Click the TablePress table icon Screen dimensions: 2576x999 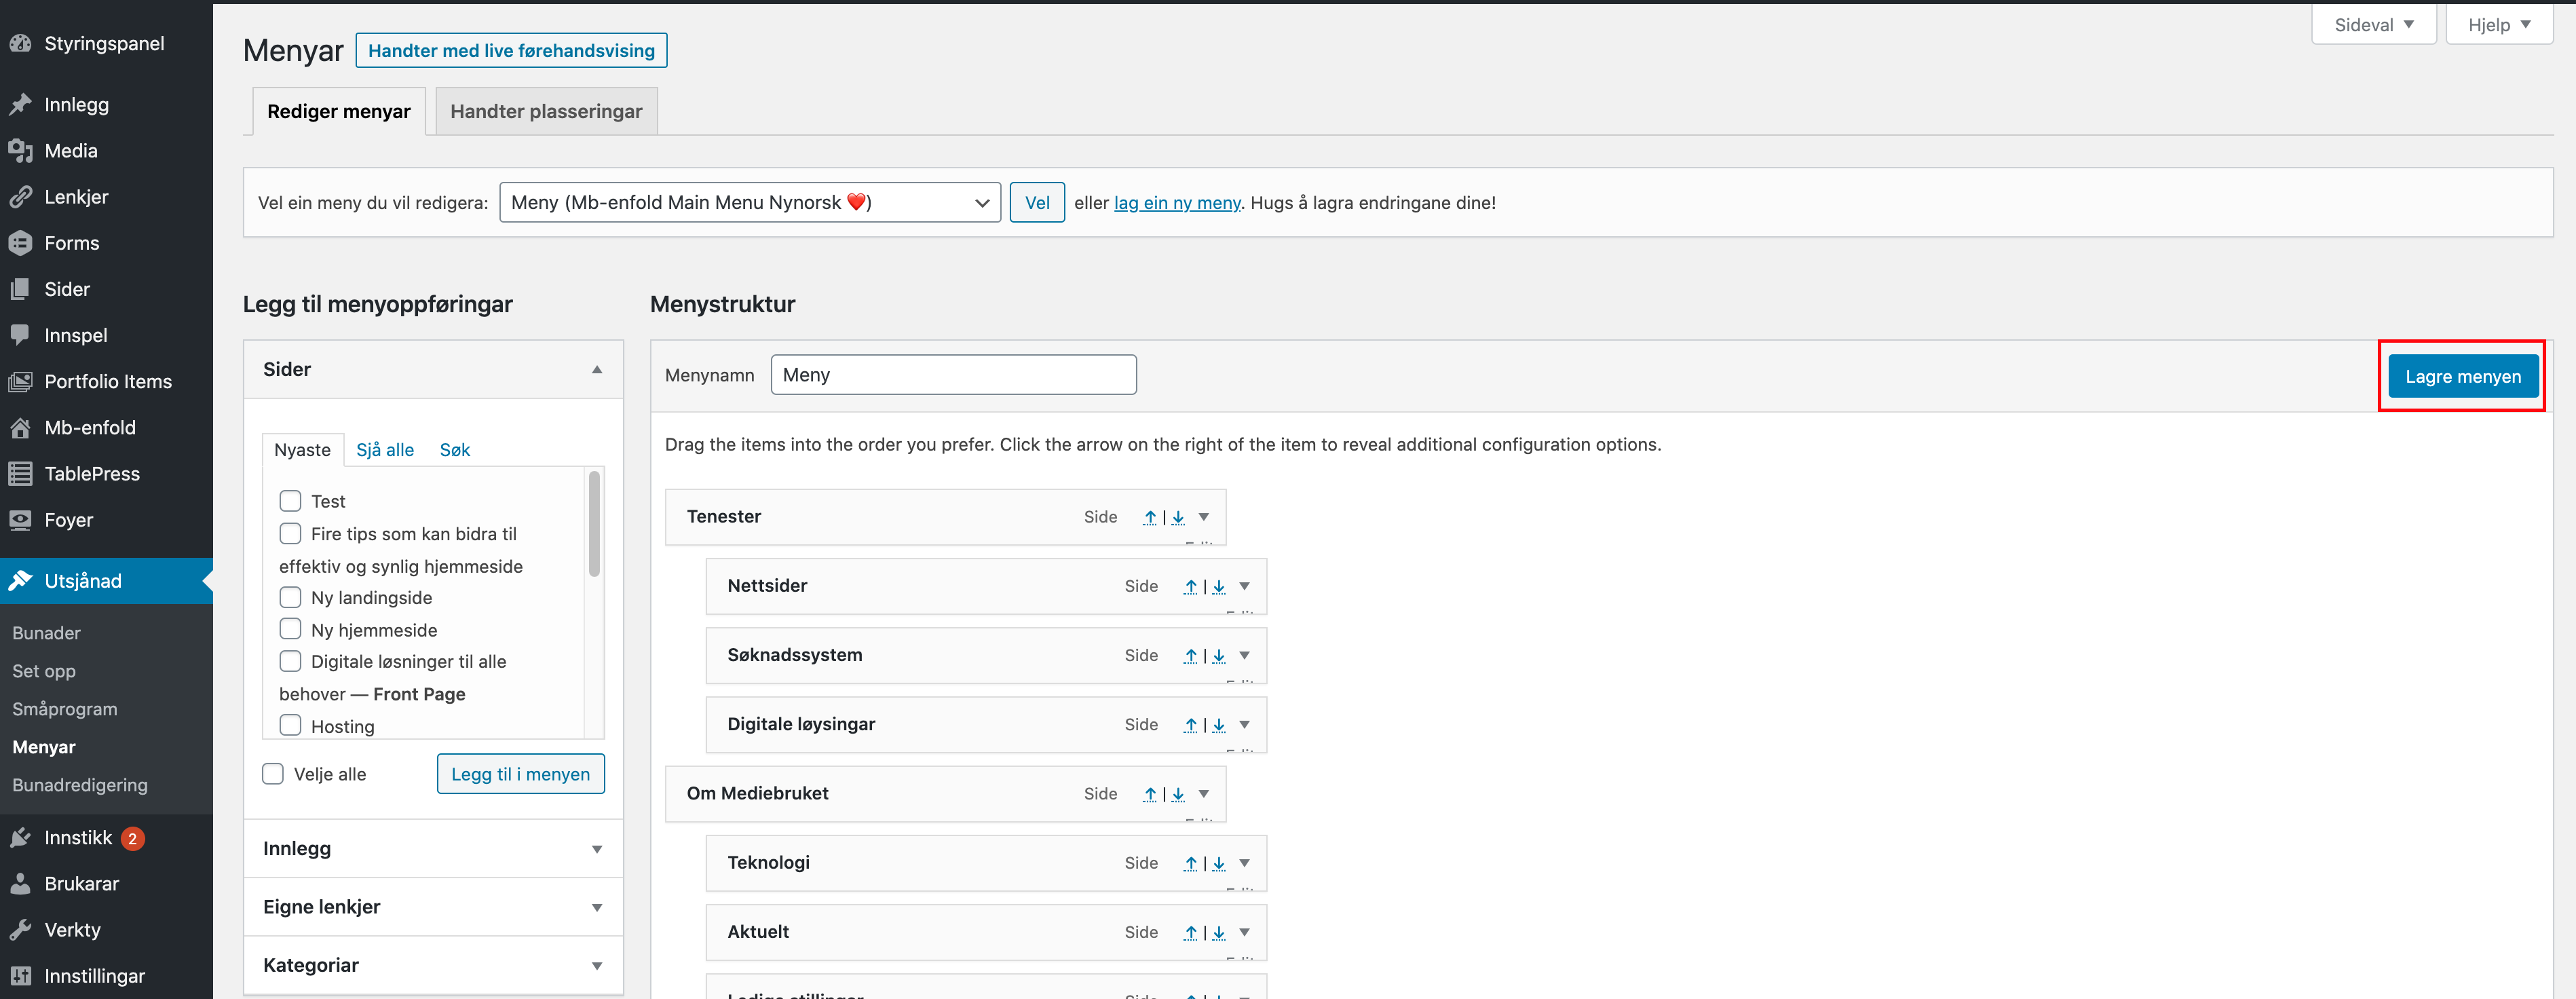[20, 474]
